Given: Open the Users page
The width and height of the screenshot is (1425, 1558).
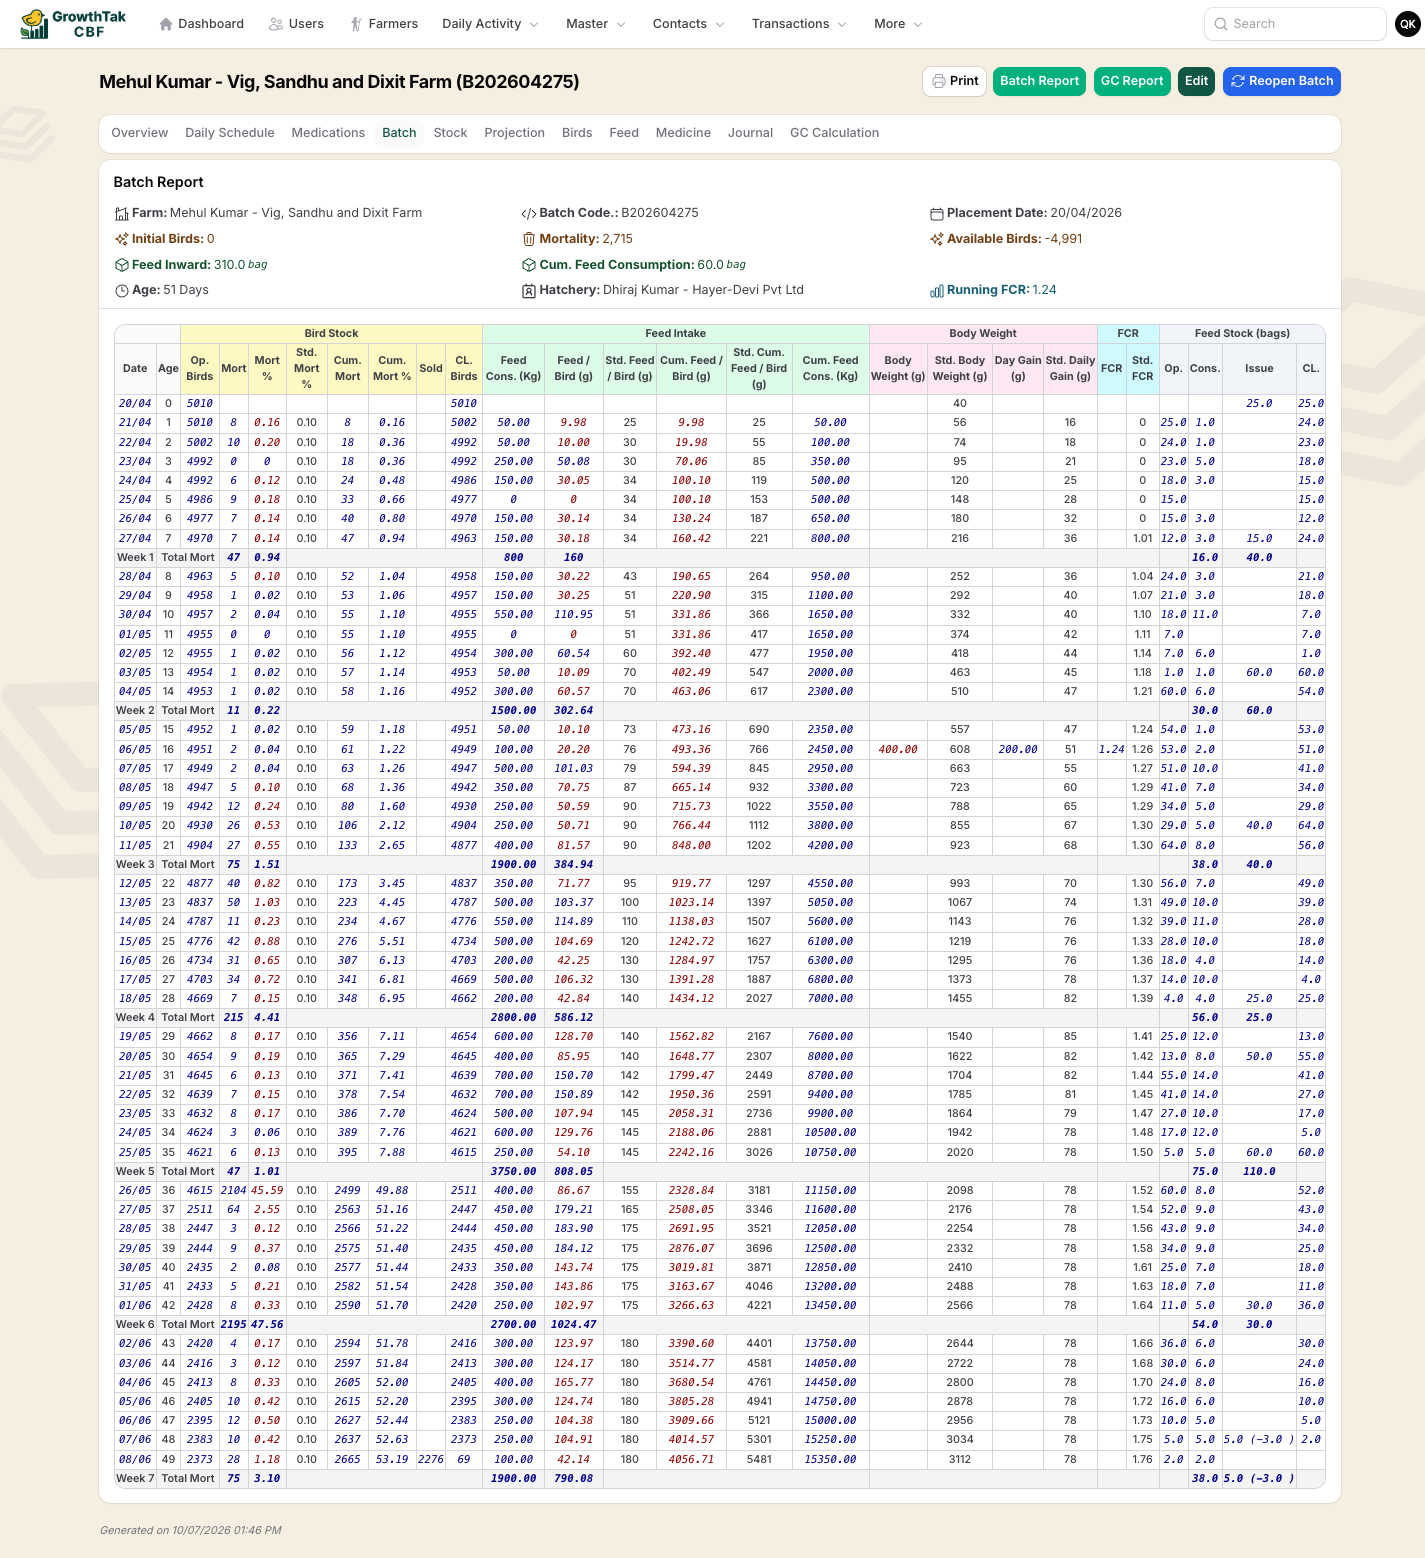Looking at the screenshot, I should pyautogui.click(x=296, y=24).
